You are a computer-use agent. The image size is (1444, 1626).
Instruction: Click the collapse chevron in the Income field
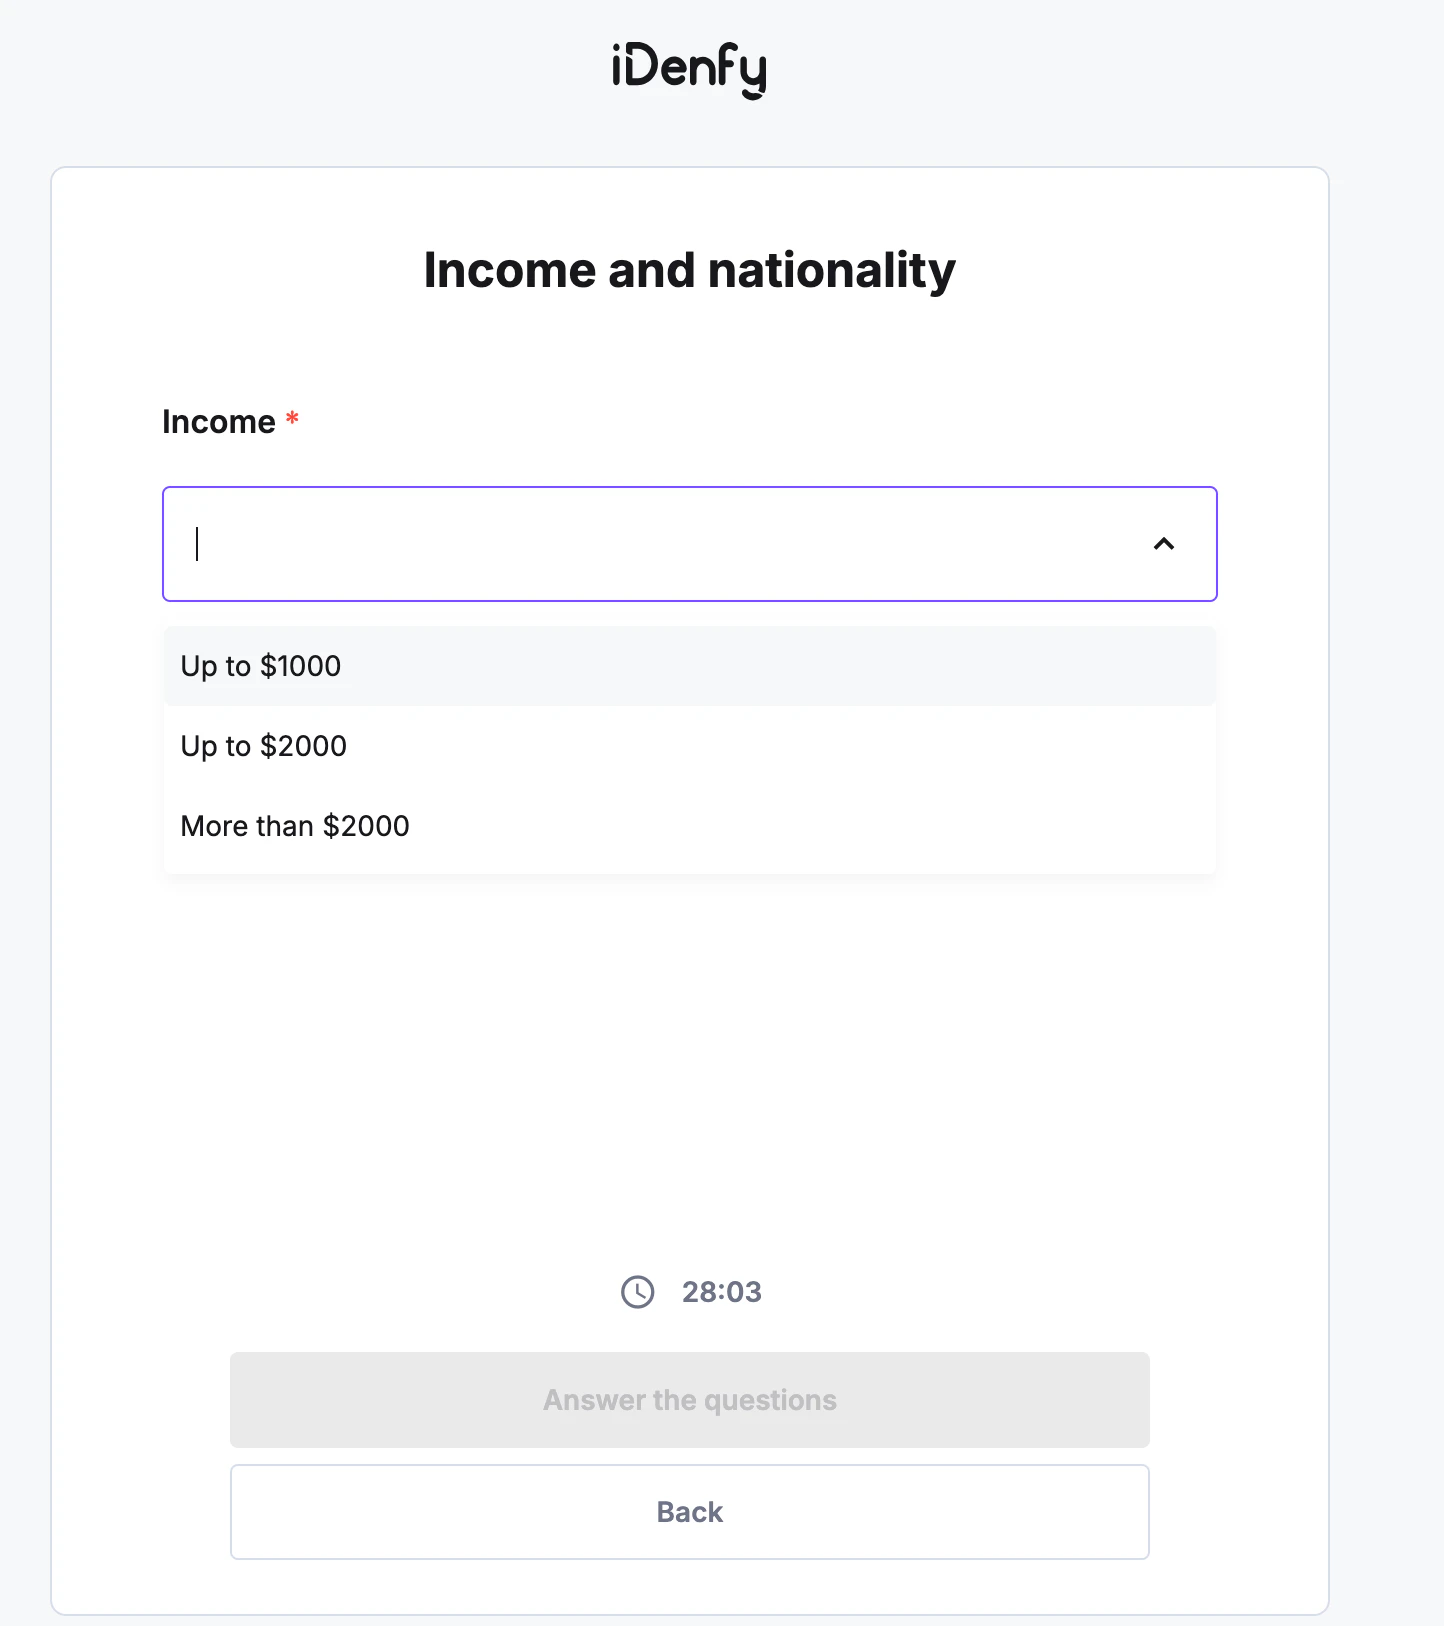(x=1164, y=545)
